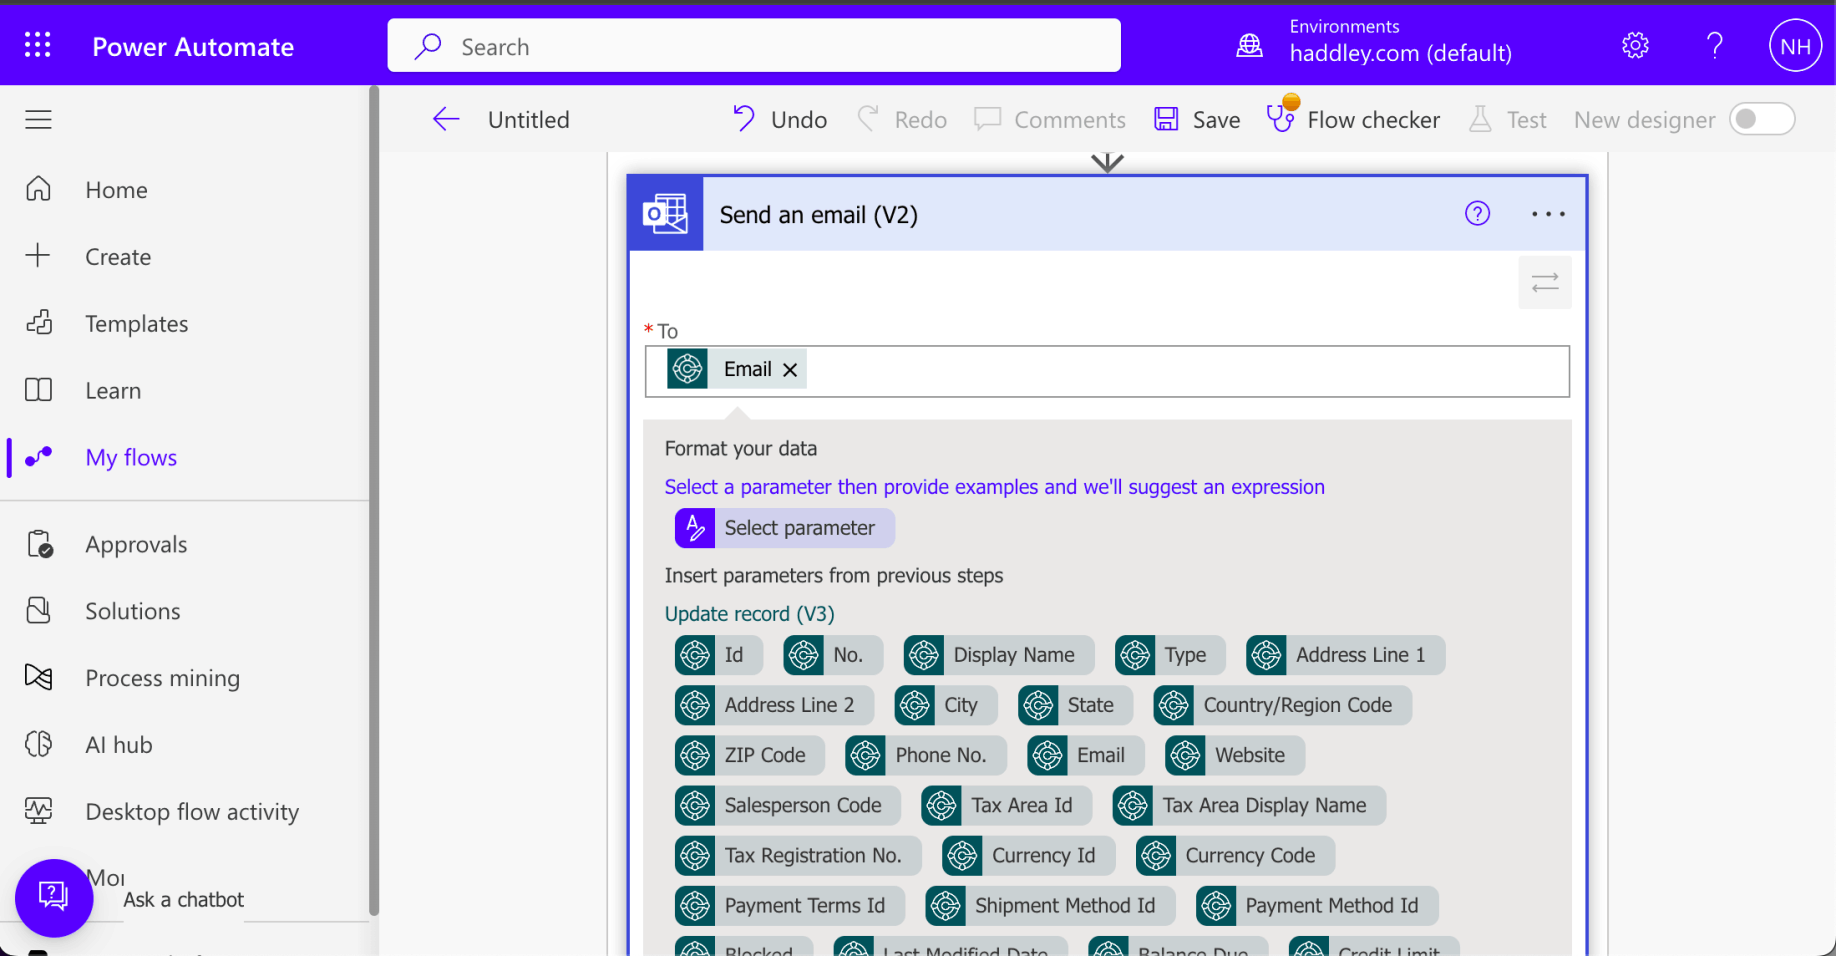Screen dimensions: 1836x956
Task: Insert the Salesperson Code parameter
Action: point(788,805)
